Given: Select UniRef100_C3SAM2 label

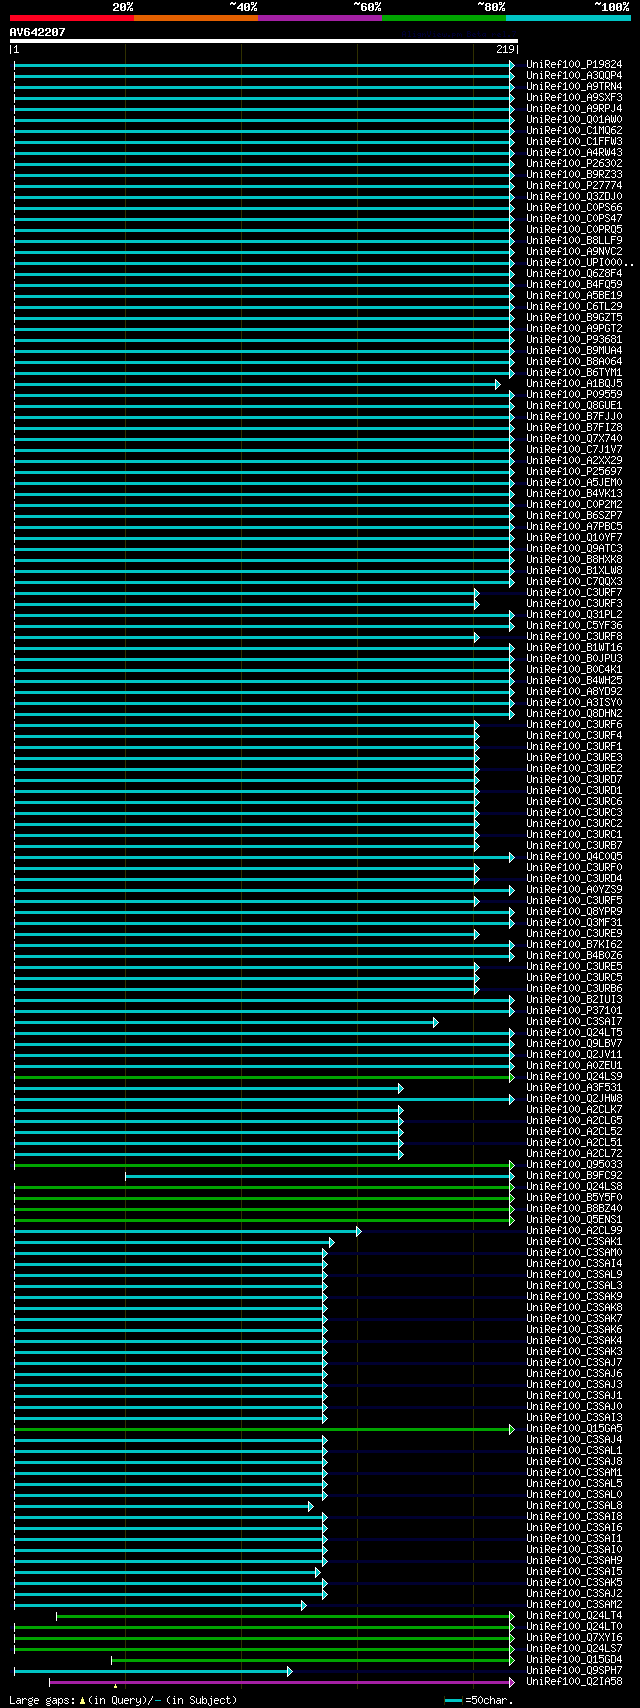Looking at the screenshot, I should (x=574, y=1604).
